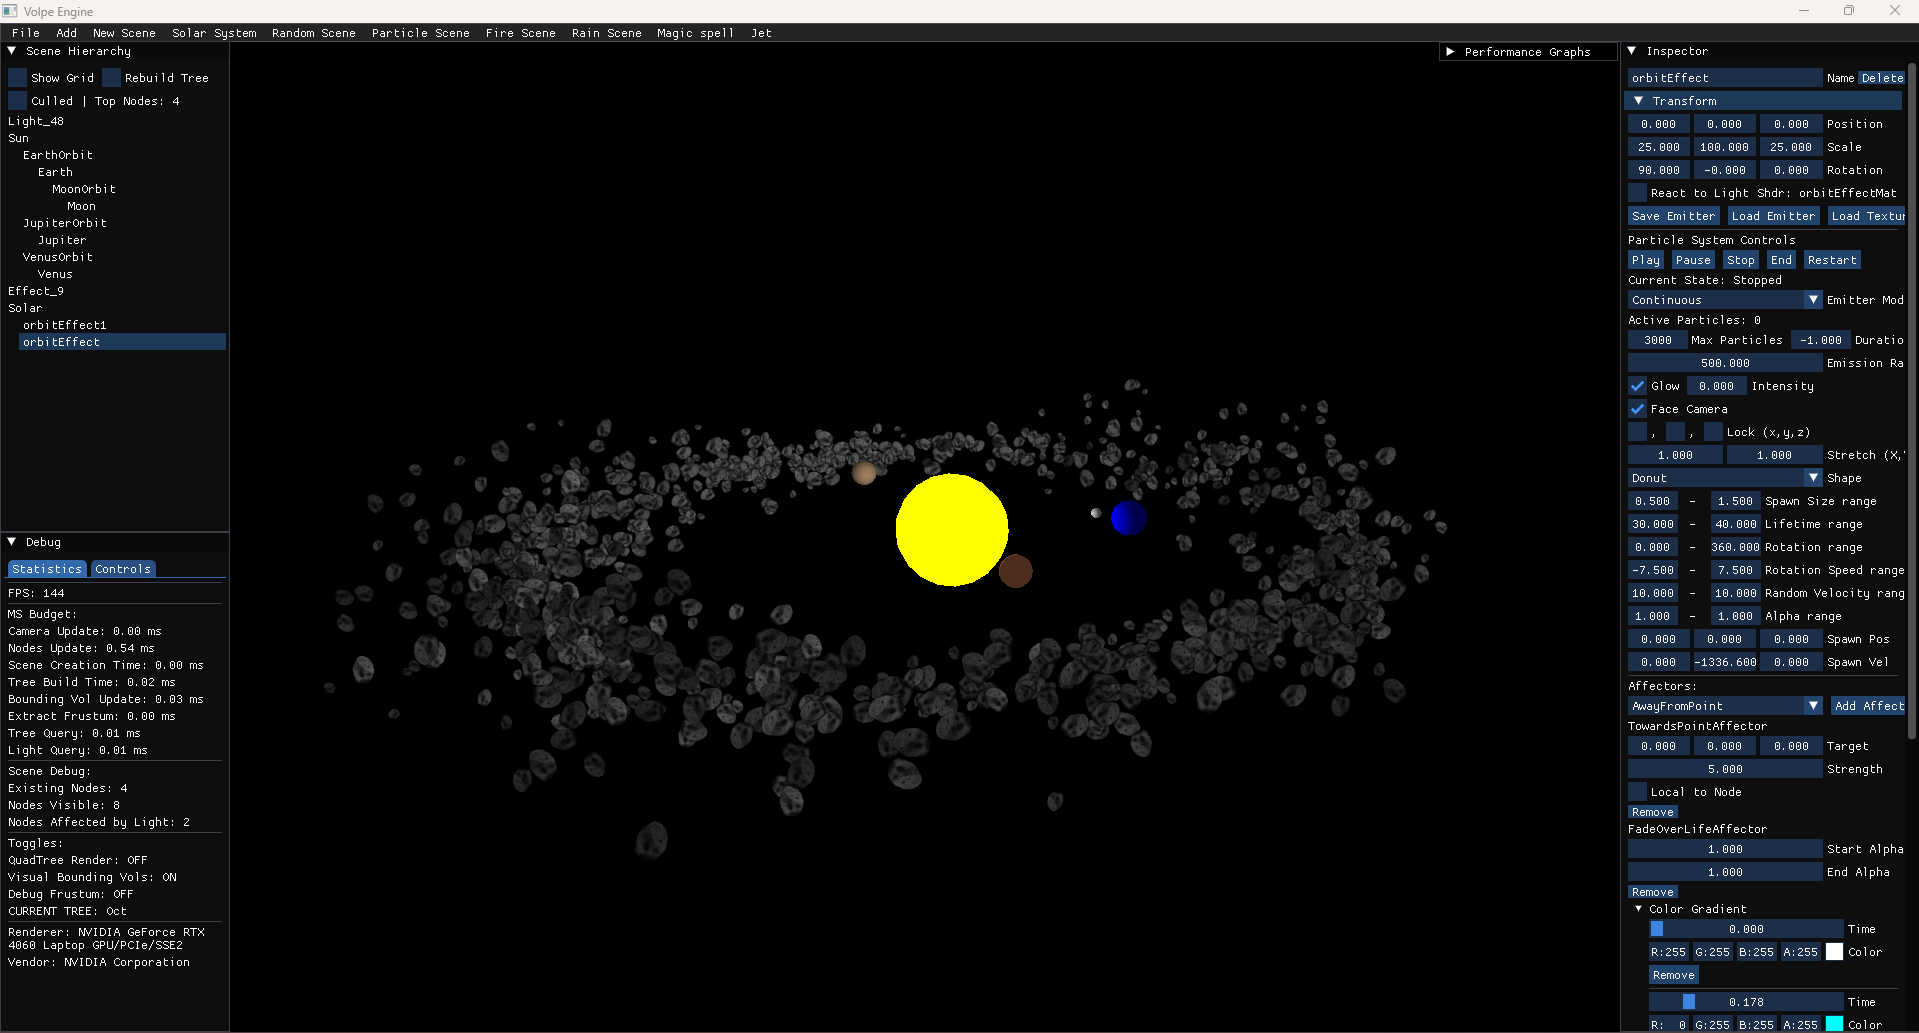Collapse the Color Gradient section
Screen dimensions: 1919x1033
click(x=1639, y=909)
